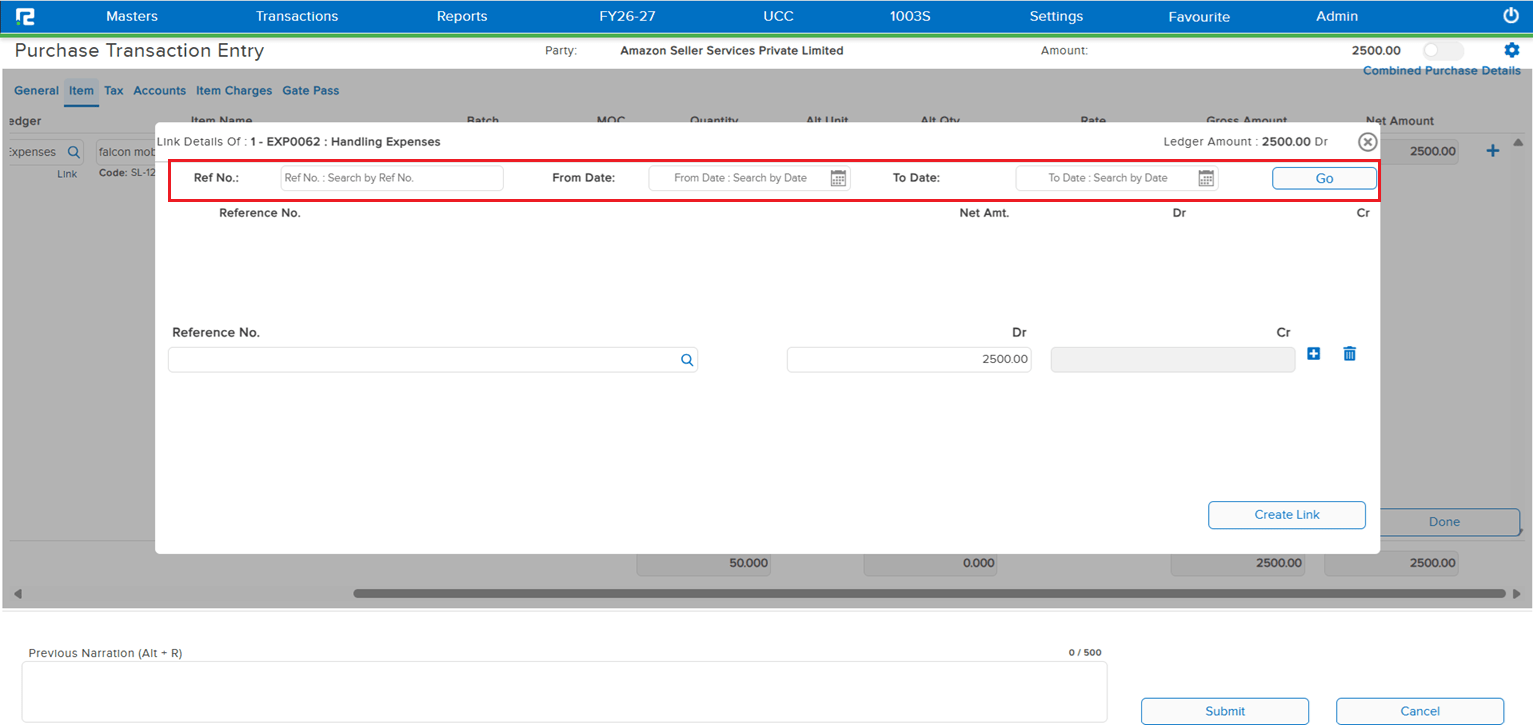
Task: Add a new item row with plus
Action: (x=1493, y=151)
